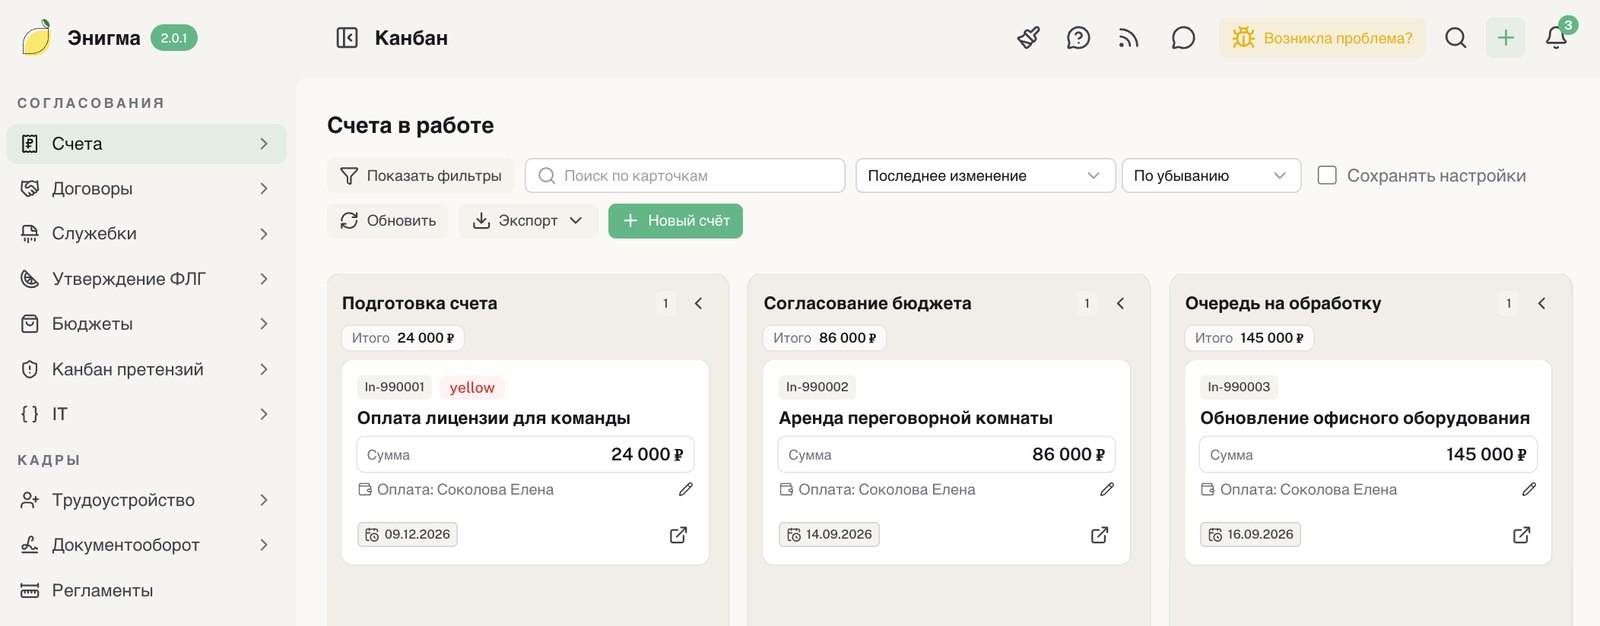1600x626 pixels.
Task: Click card title Обновление офисного оборудования
Action: [x=1365, y=418]
